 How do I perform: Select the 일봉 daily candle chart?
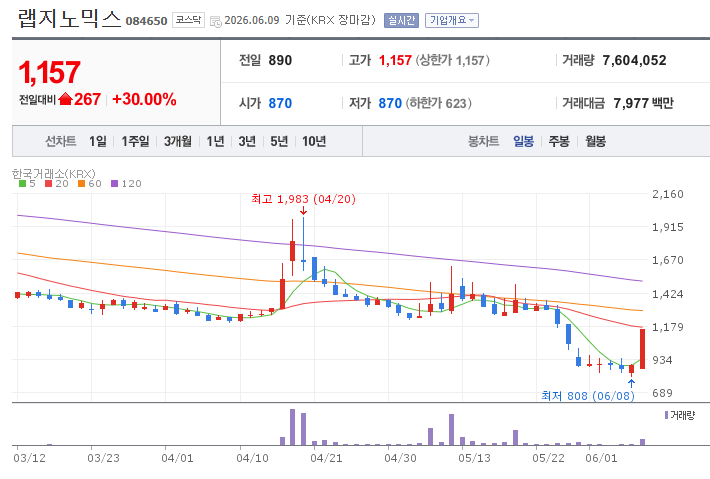click(x=523, y=141)
